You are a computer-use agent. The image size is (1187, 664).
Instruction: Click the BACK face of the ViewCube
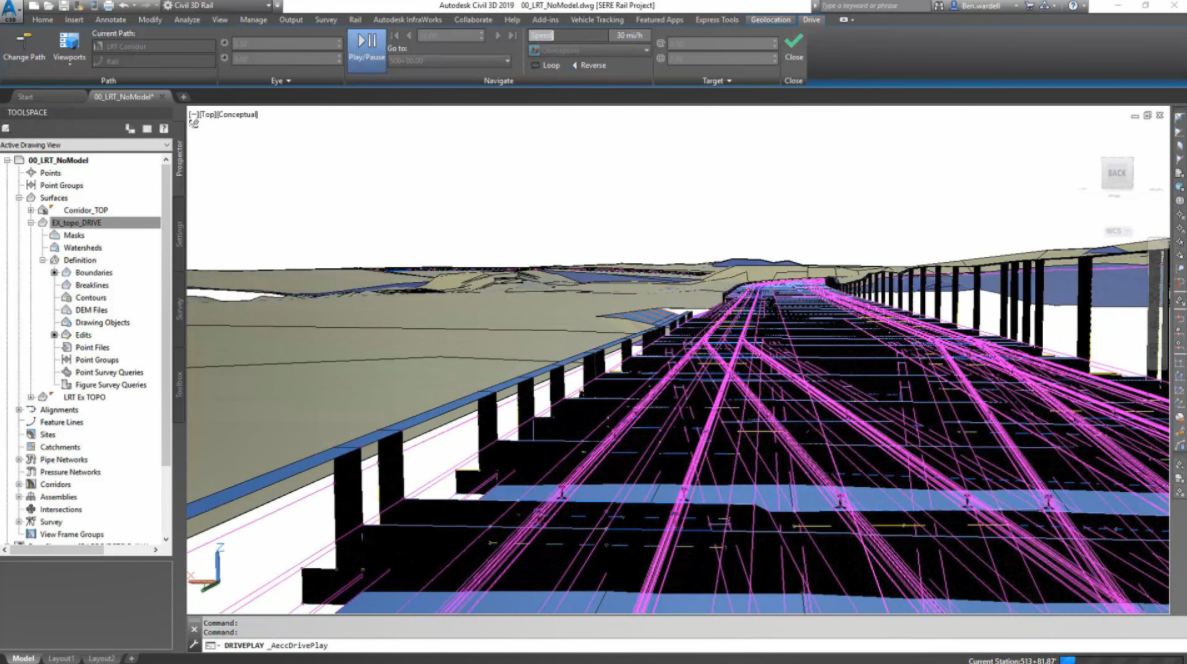tap(1117, 173)
